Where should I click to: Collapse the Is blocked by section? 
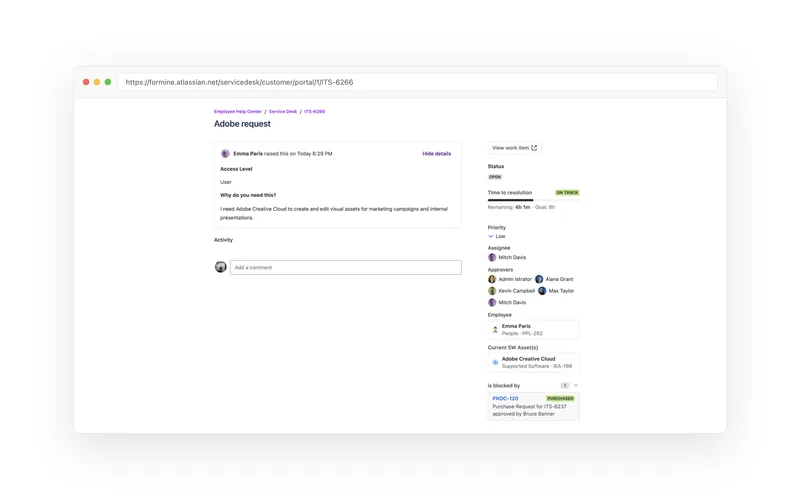tap(576, 386)
